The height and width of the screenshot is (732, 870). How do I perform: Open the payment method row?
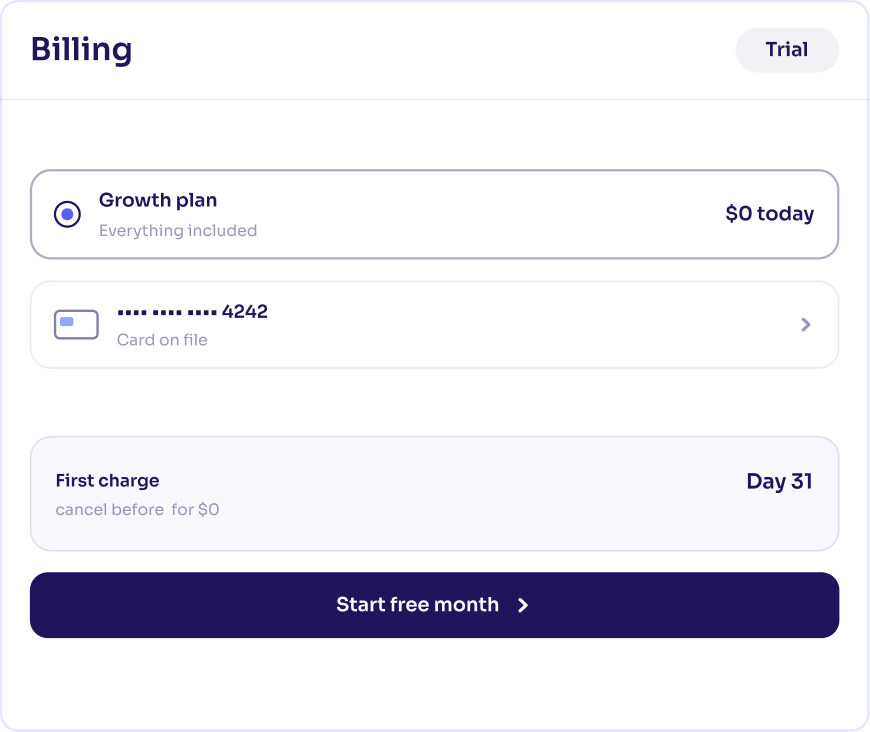(x=434, y=325)
